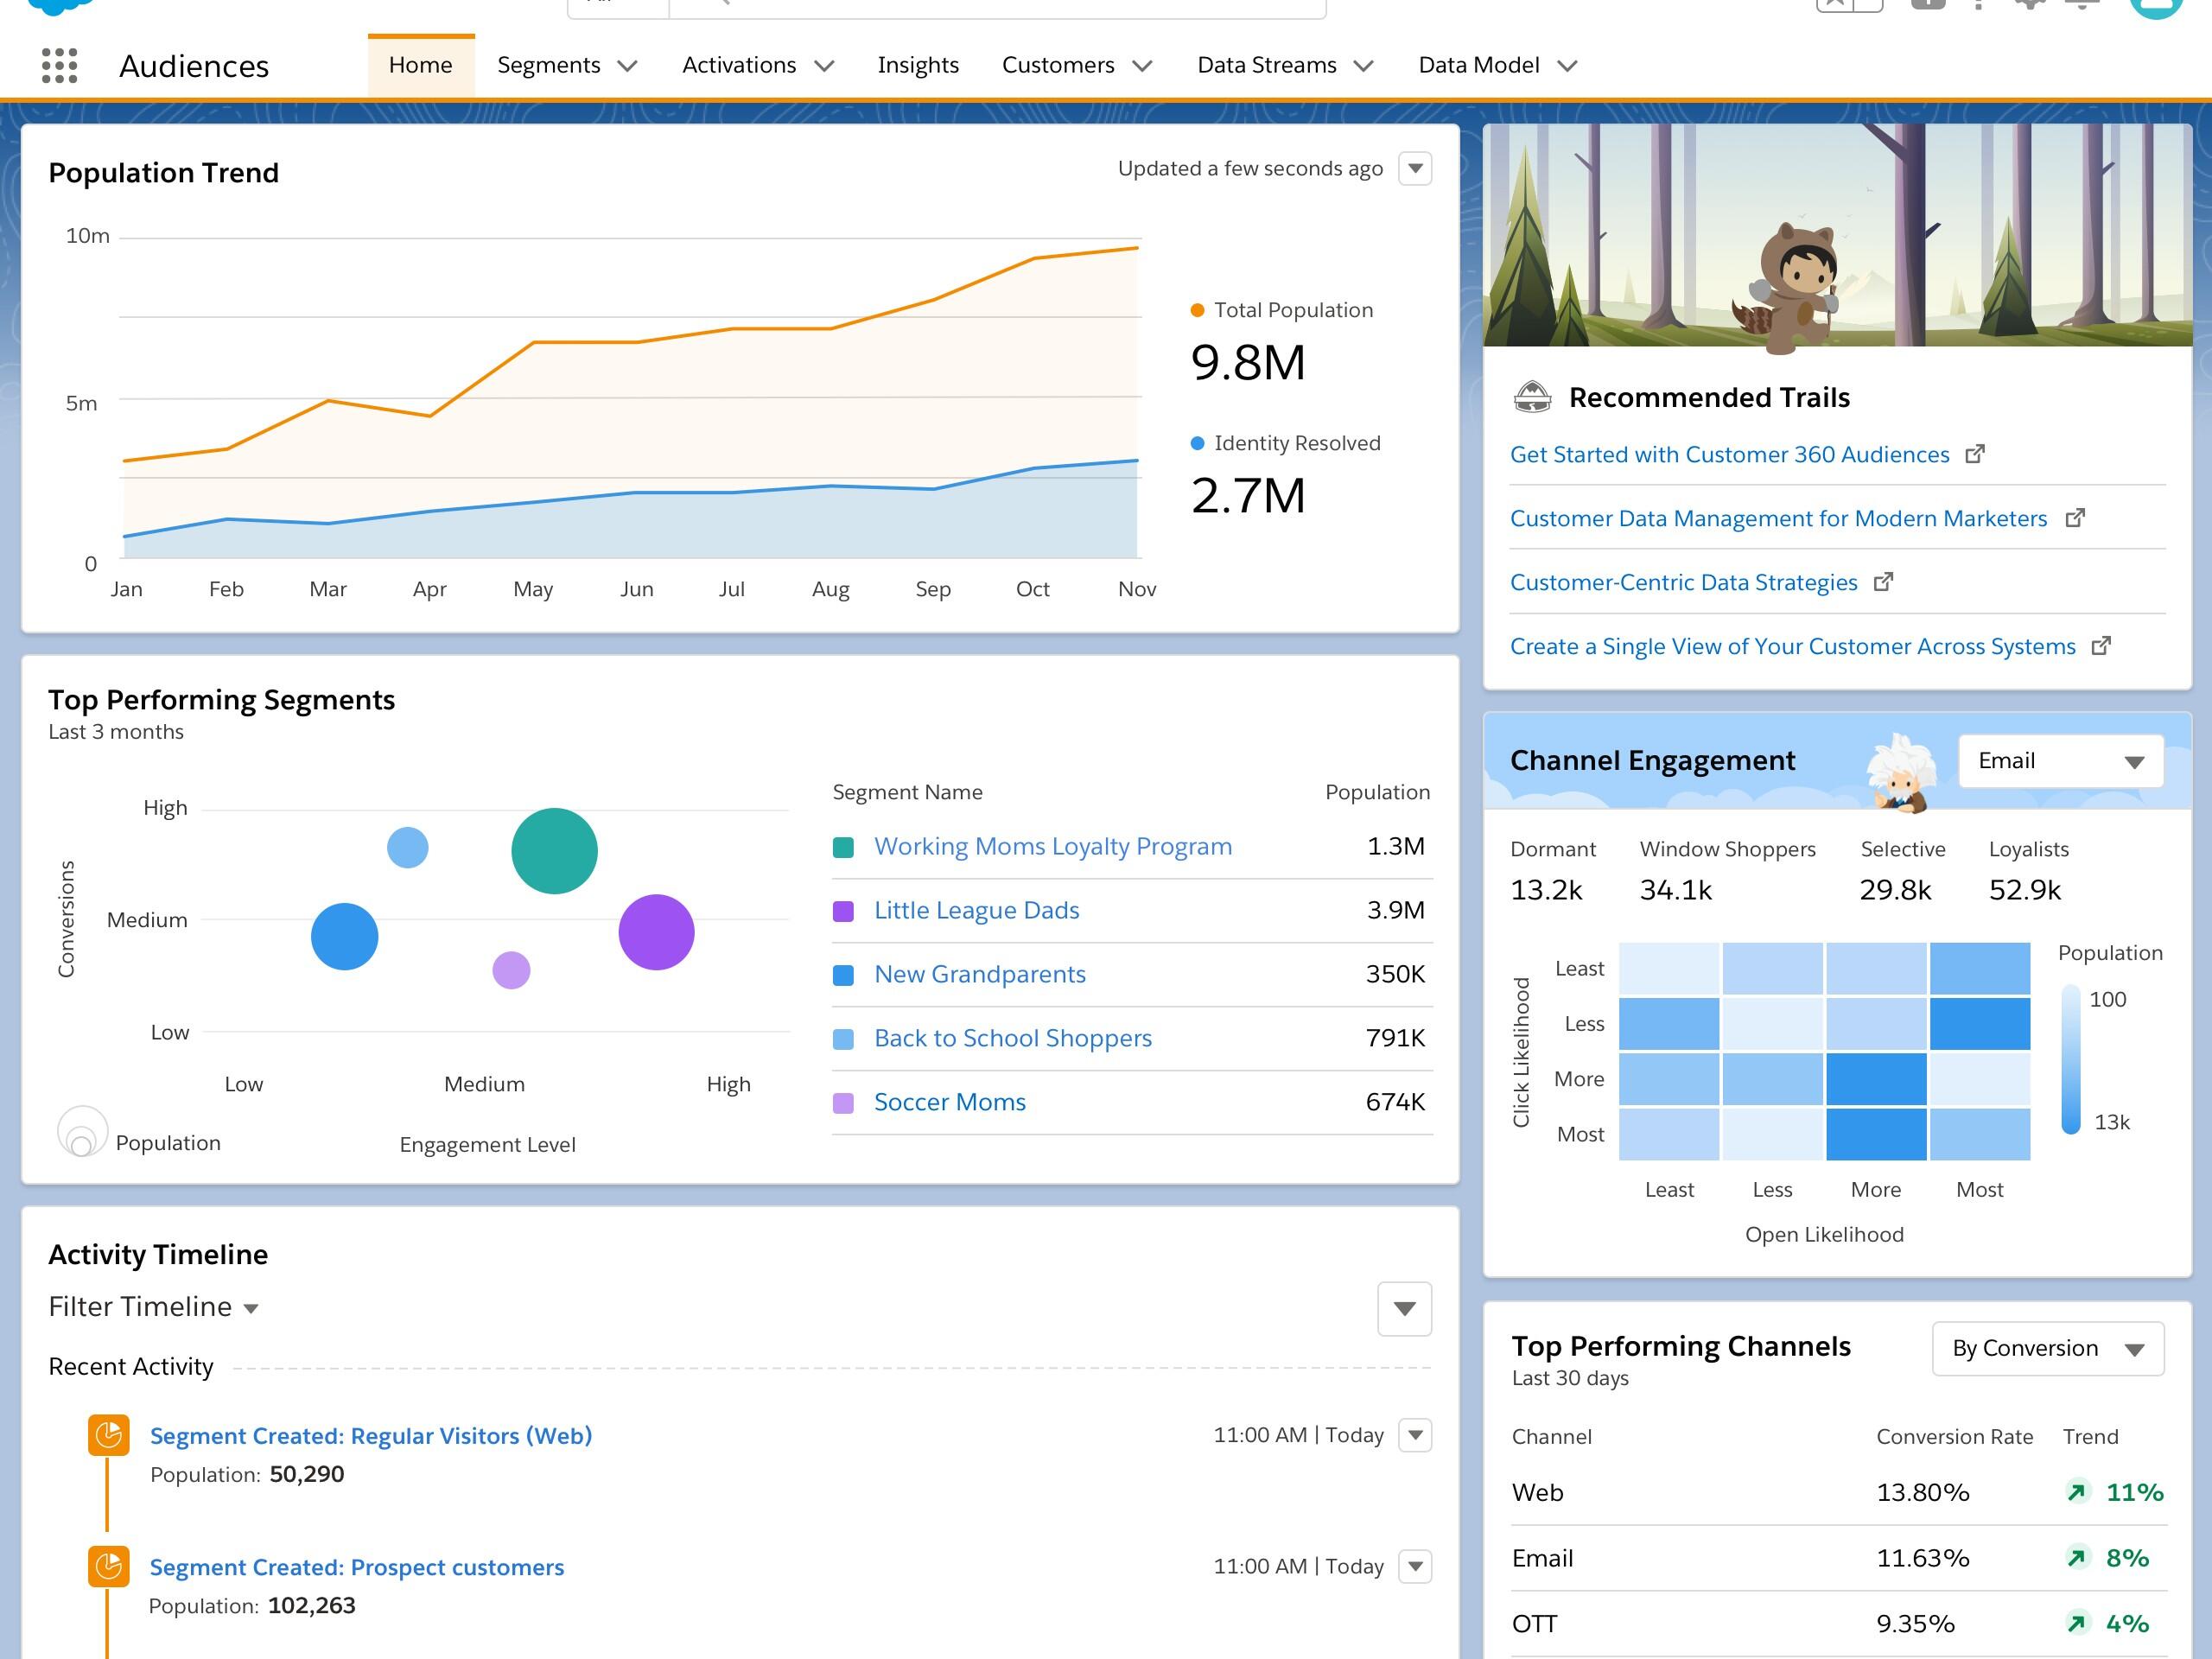Open the App Launcher dots grid

click(x=59, y=65)
